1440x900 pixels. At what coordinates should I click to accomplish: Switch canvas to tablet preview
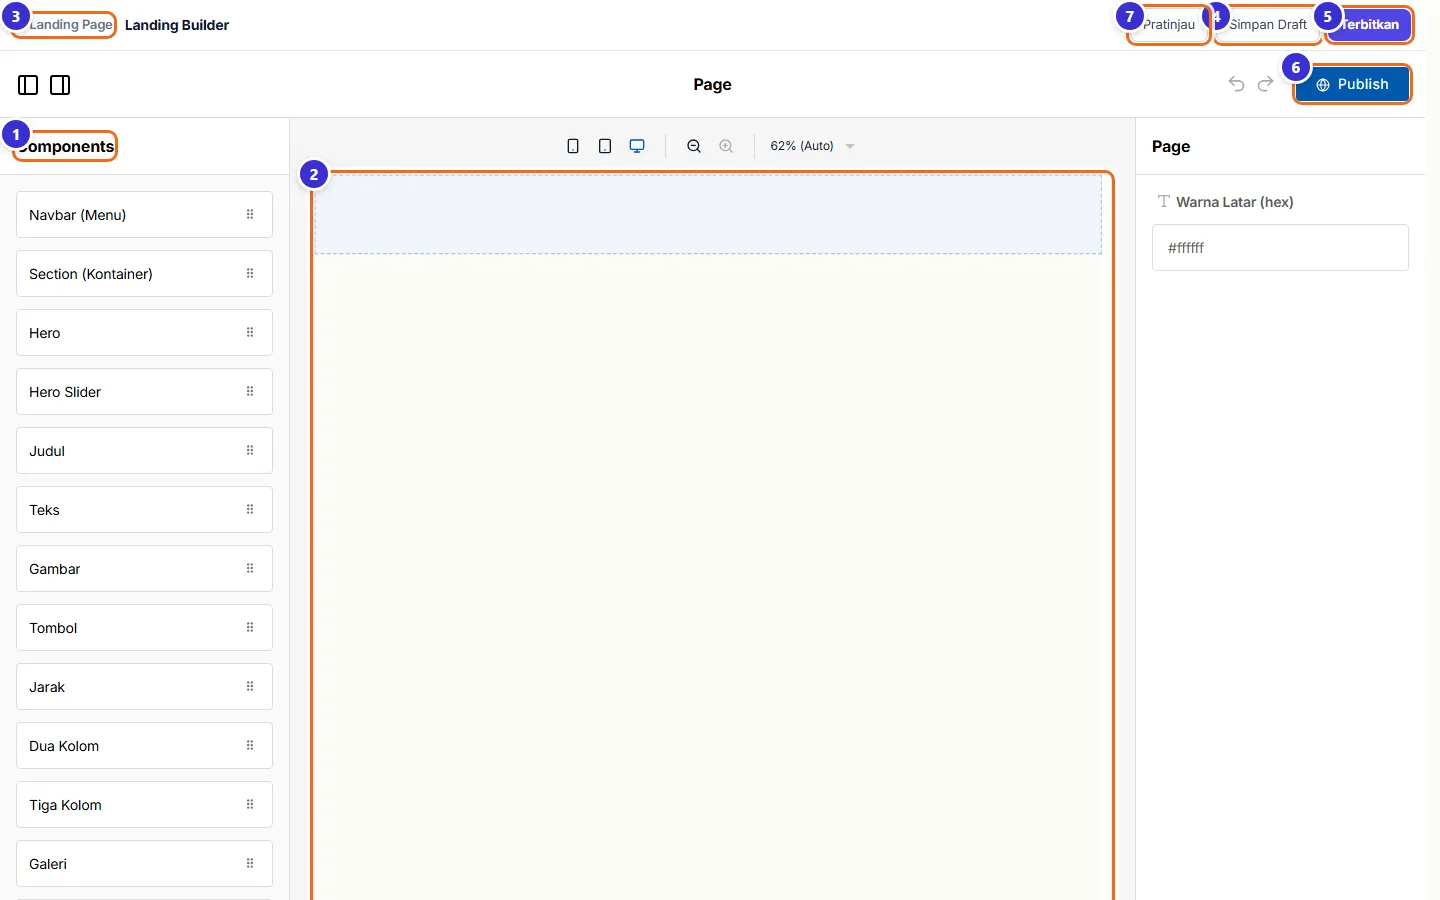click(x=605, y=146)
